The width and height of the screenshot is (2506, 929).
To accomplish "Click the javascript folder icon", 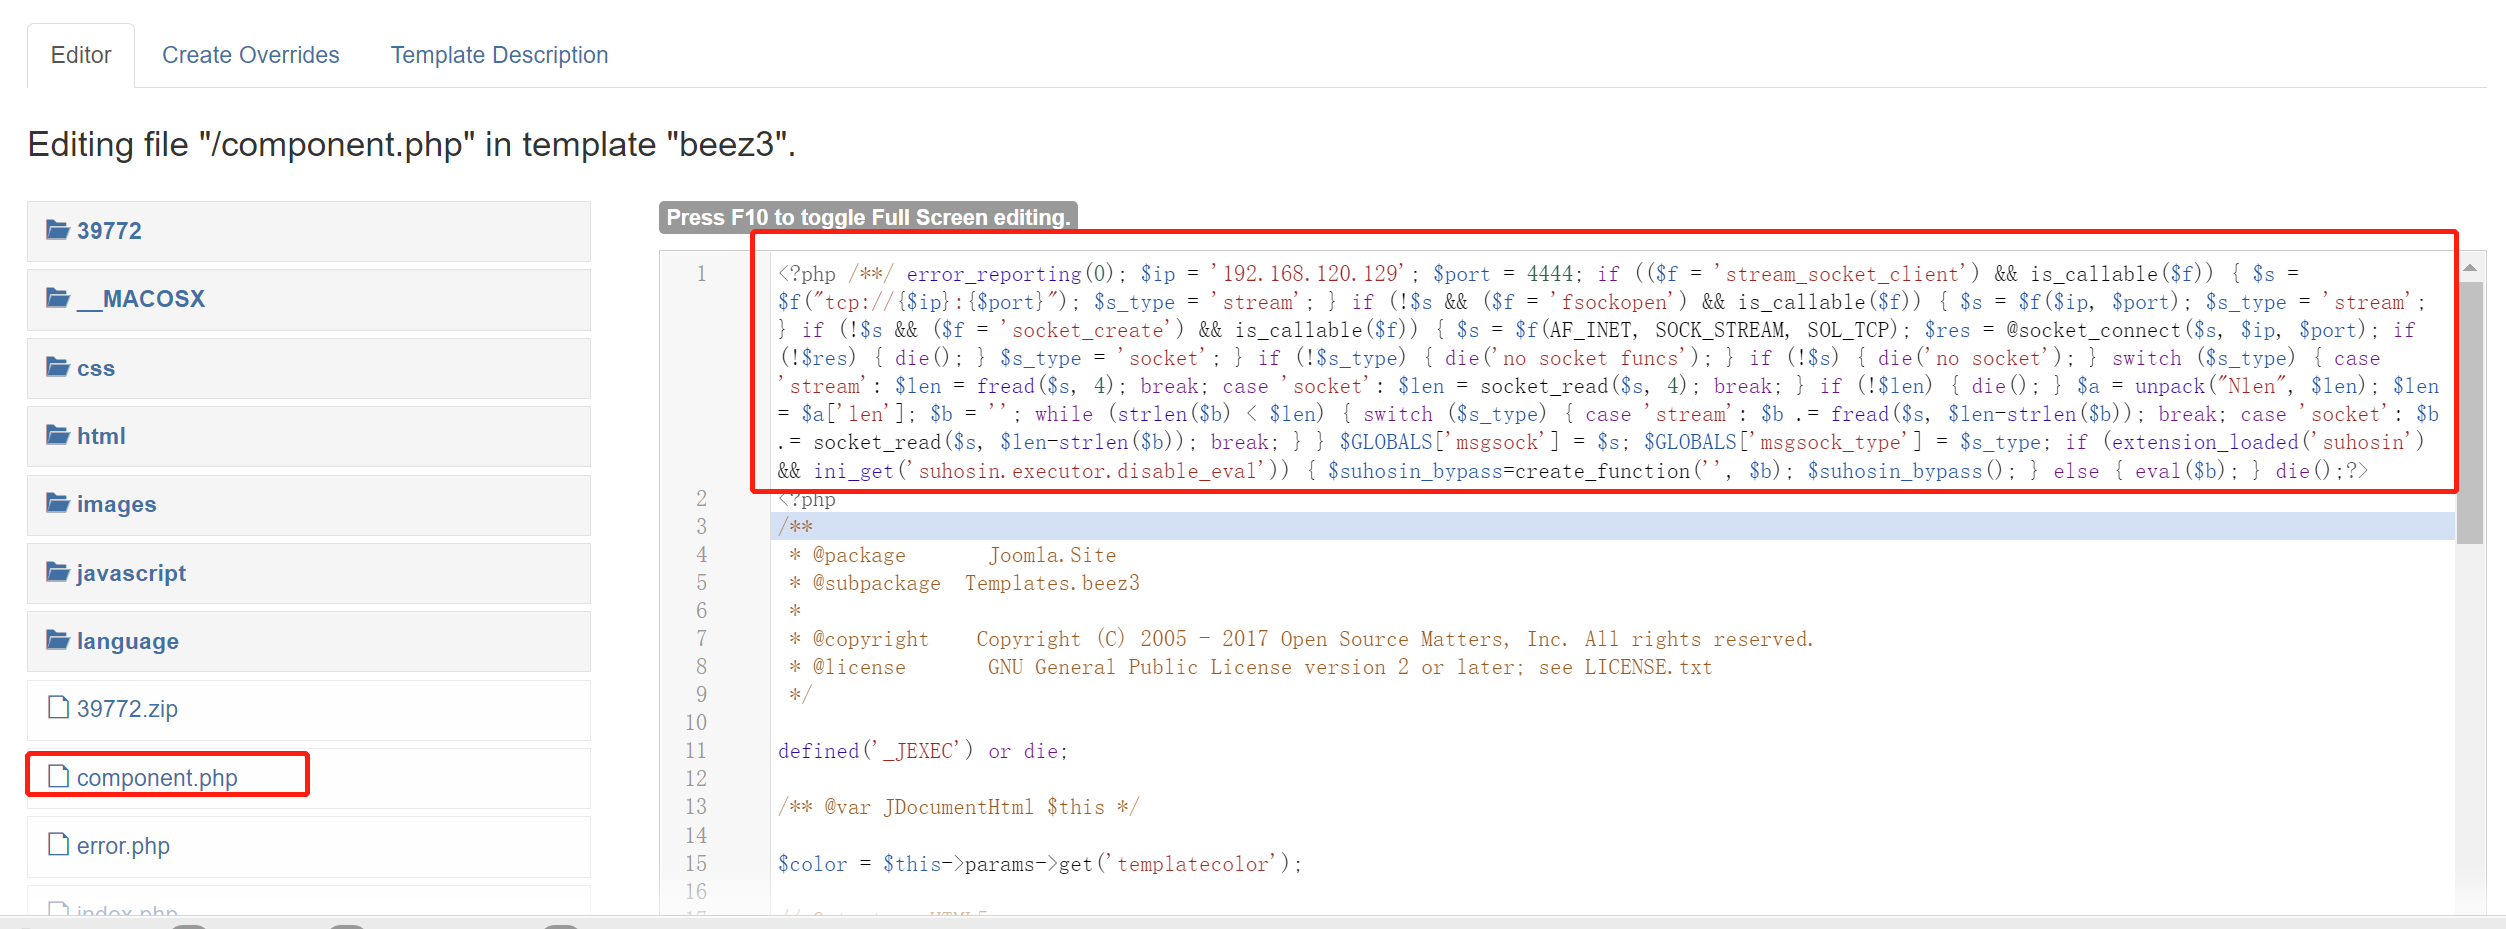I will [x=58, y=571].
